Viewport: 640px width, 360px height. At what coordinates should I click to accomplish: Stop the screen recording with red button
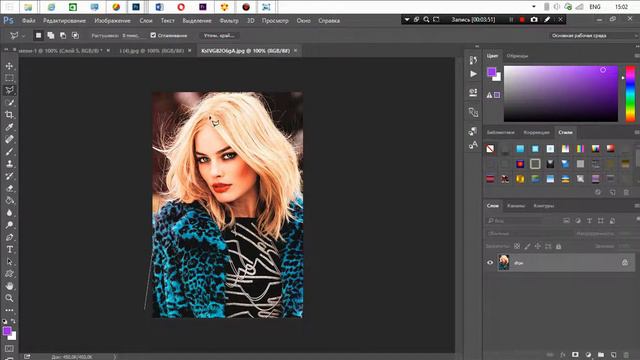pyautogui.click(x=522, y=20)
